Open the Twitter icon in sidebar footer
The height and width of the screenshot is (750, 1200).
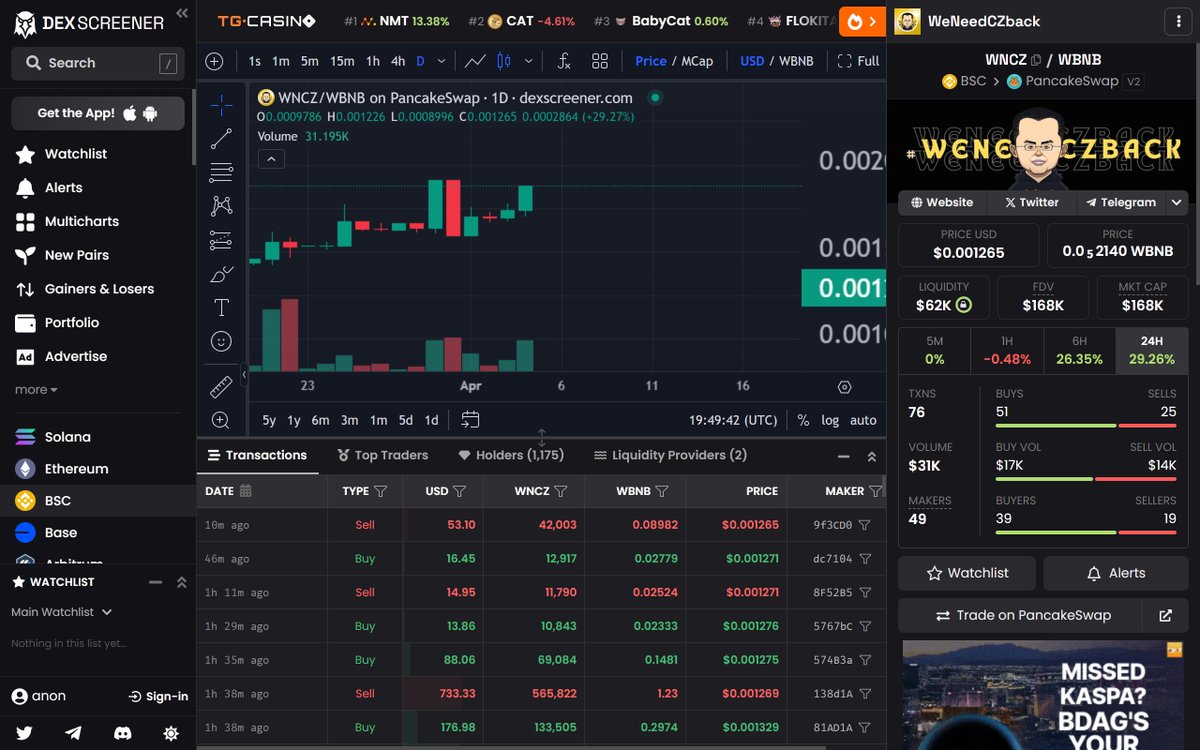25,733
